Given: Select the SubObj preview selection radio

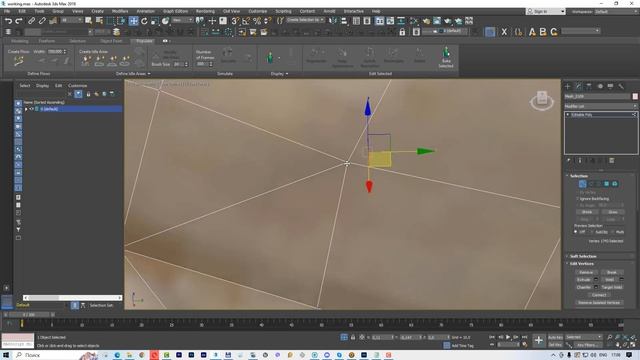Looking at the screenshot, I should (592, 232).
